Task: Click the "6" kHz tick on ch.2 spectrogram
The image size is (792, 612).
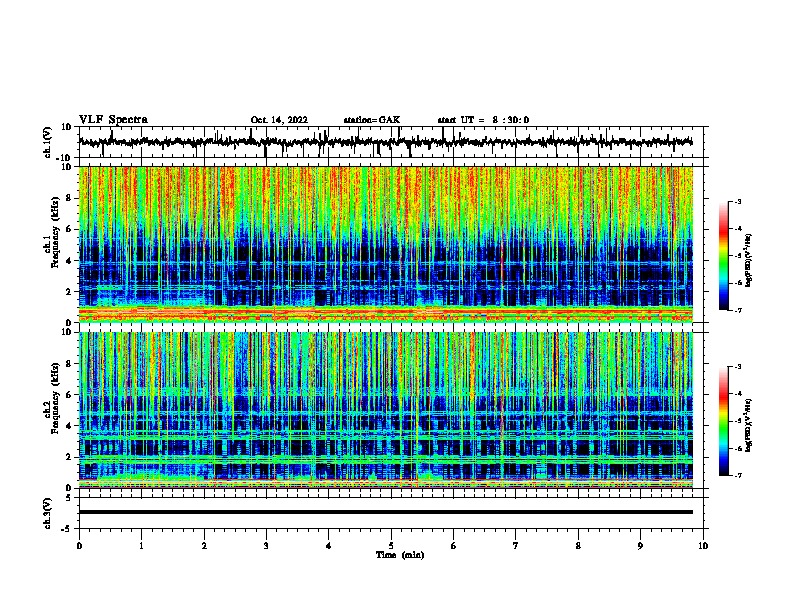Action: 70,395
